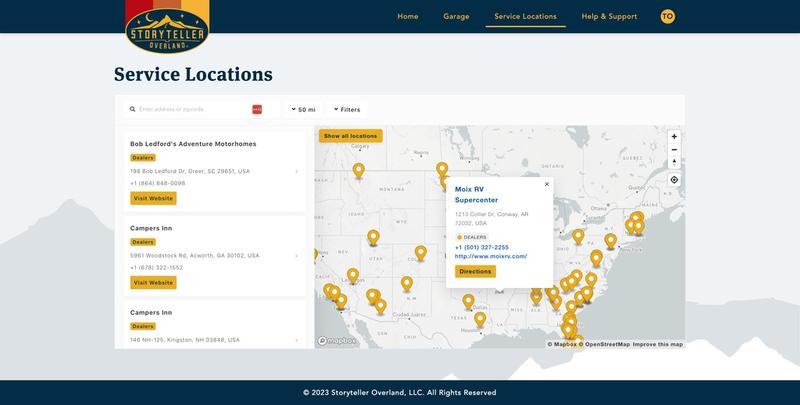Screen dimensions: 800x405
Task: Click address 146 NH-125, Kingston
Action: pyautogui.click(x=185, y=340)
